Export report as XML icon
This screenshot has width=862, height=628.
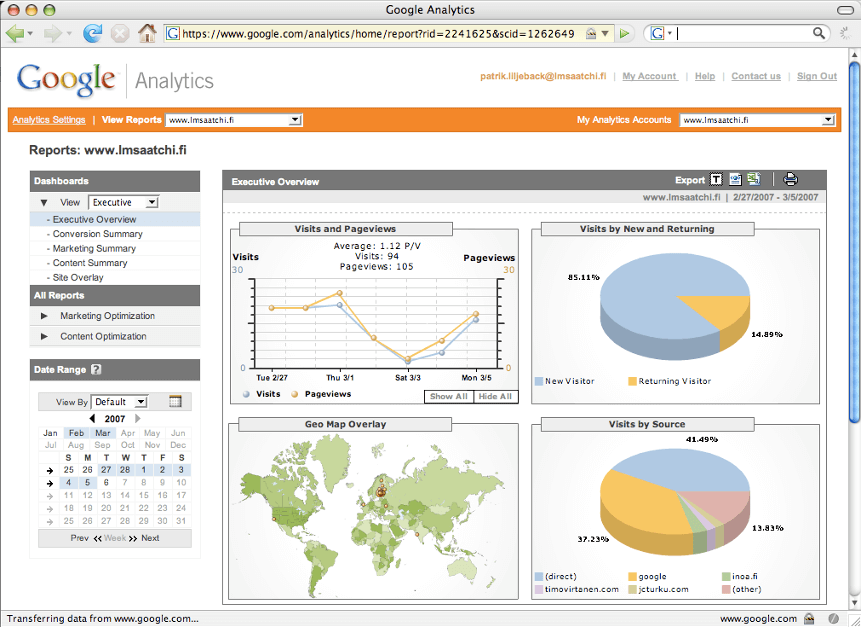735,179
